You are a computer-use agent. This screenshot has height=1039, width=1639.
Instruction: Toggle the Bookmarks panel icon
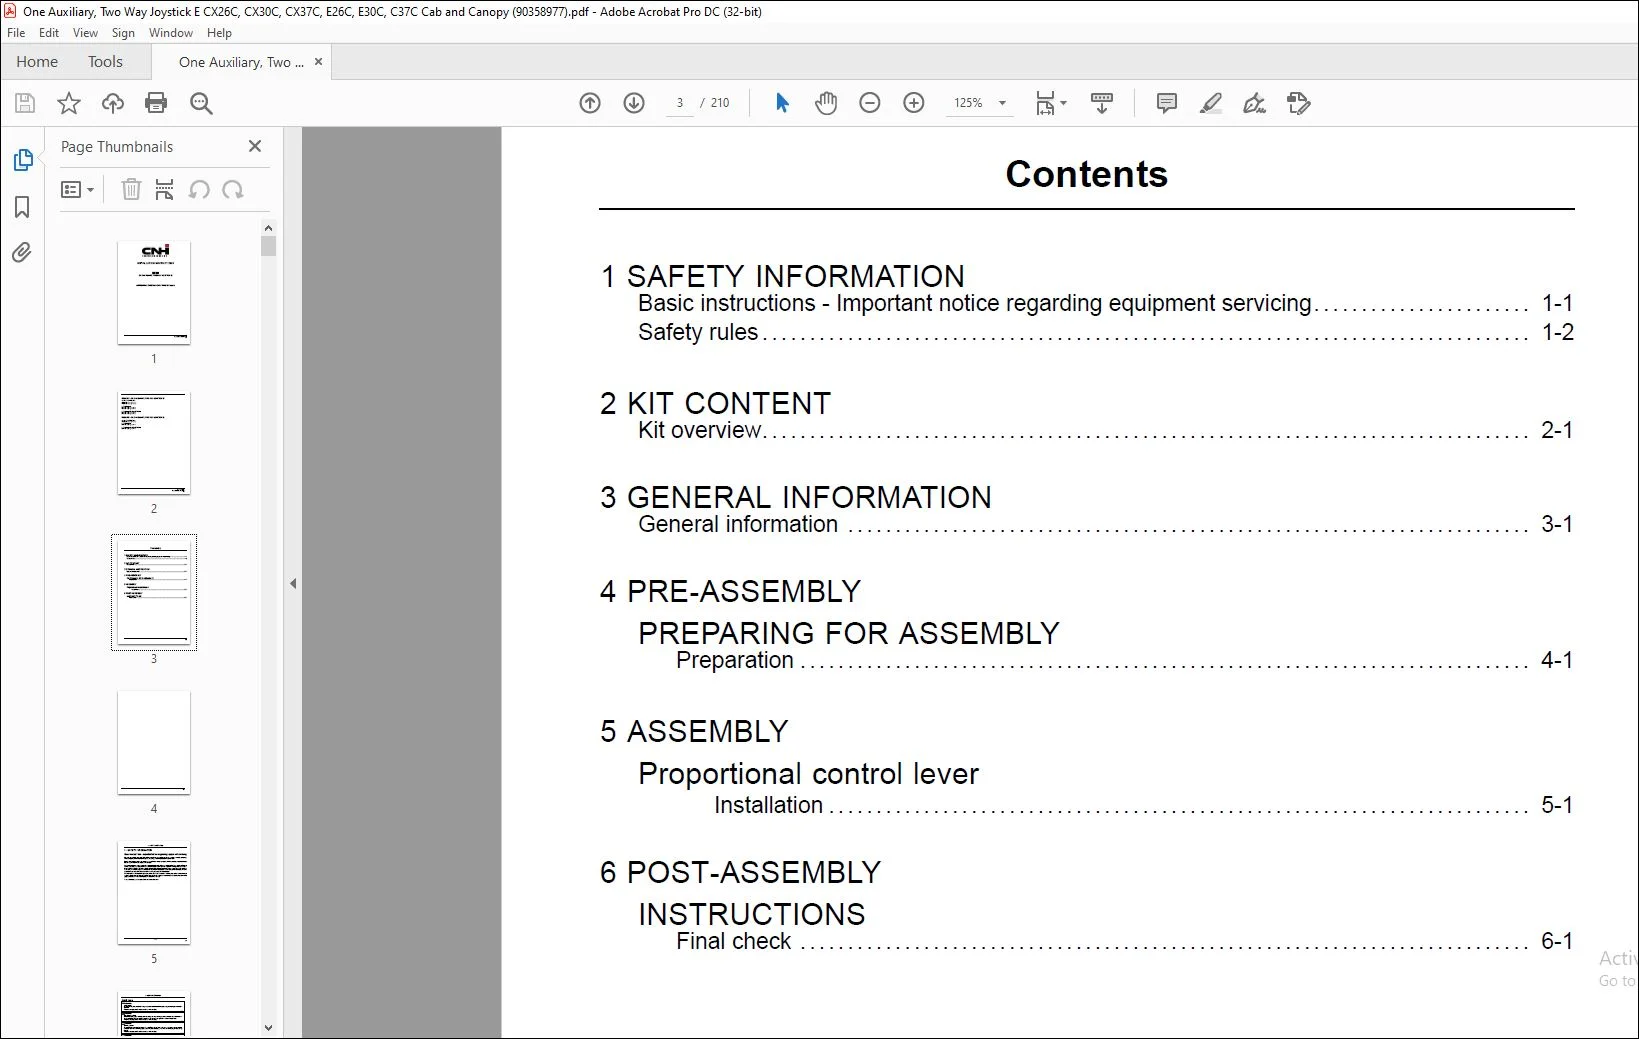[x=22, y=207]
